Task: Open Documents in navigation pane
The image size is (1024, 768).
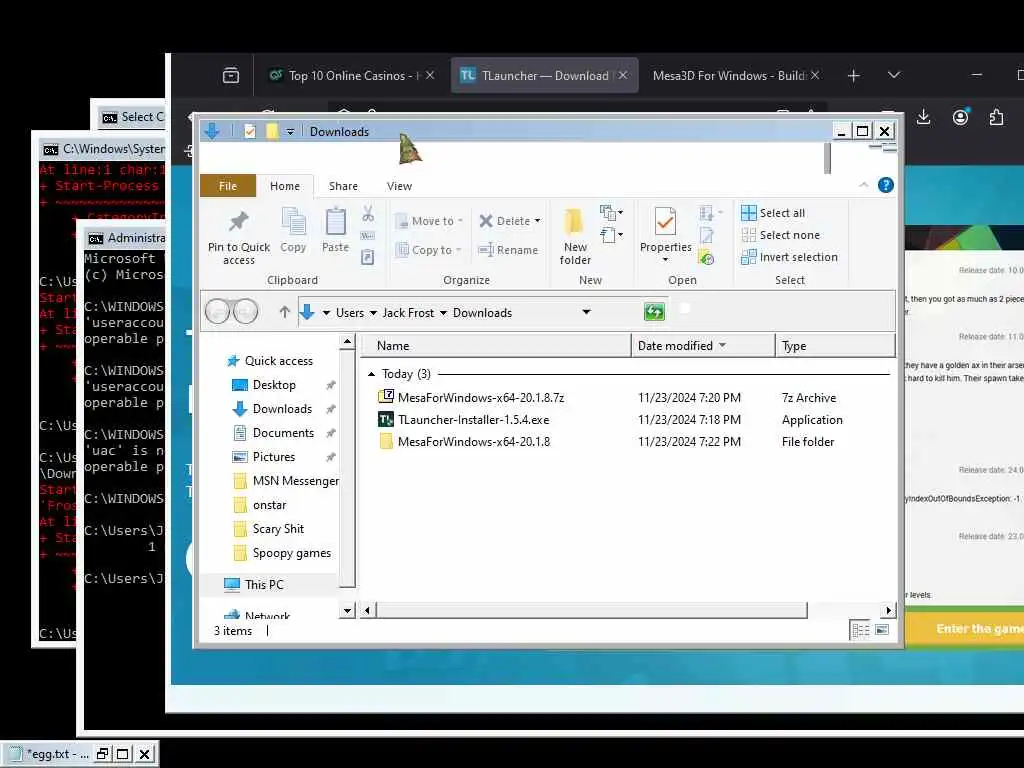Action: (x=283, y=433)
